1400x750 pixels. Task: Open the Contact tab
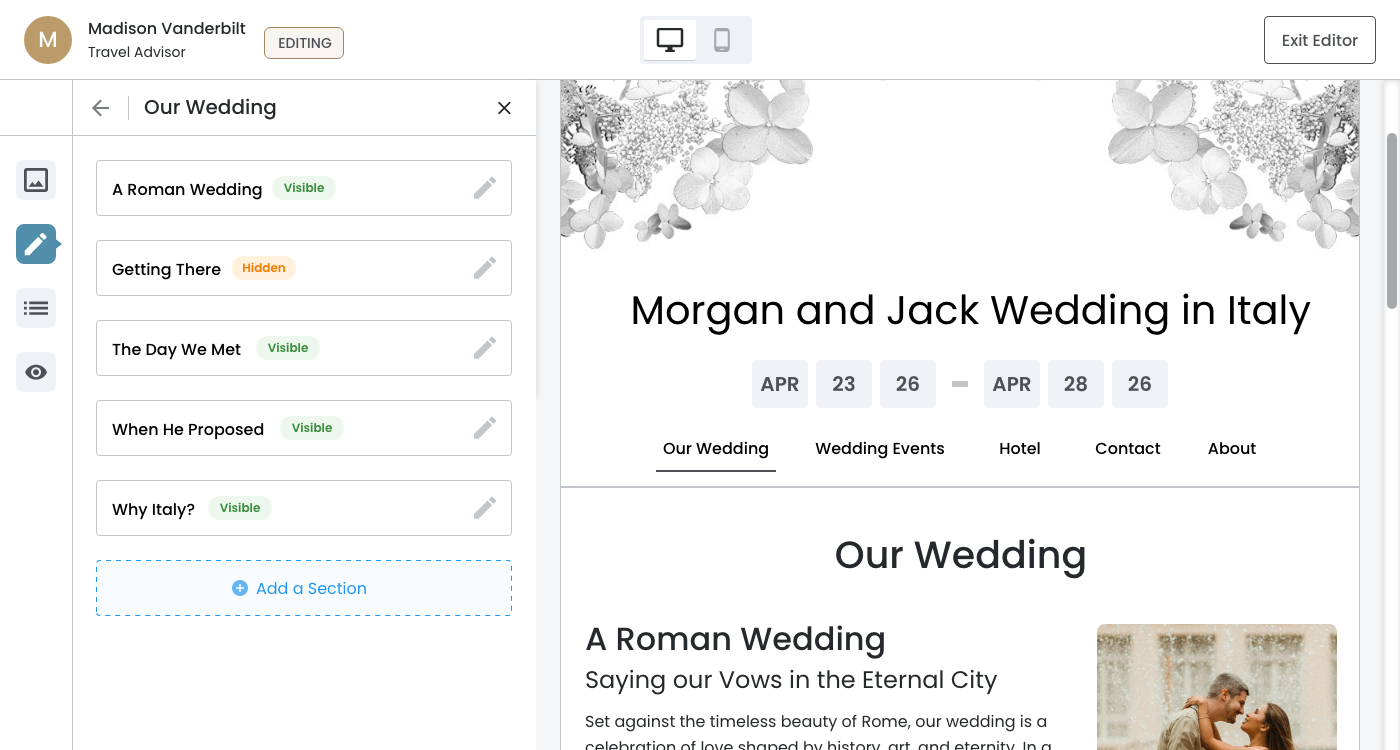click(x=1127, y=448)
